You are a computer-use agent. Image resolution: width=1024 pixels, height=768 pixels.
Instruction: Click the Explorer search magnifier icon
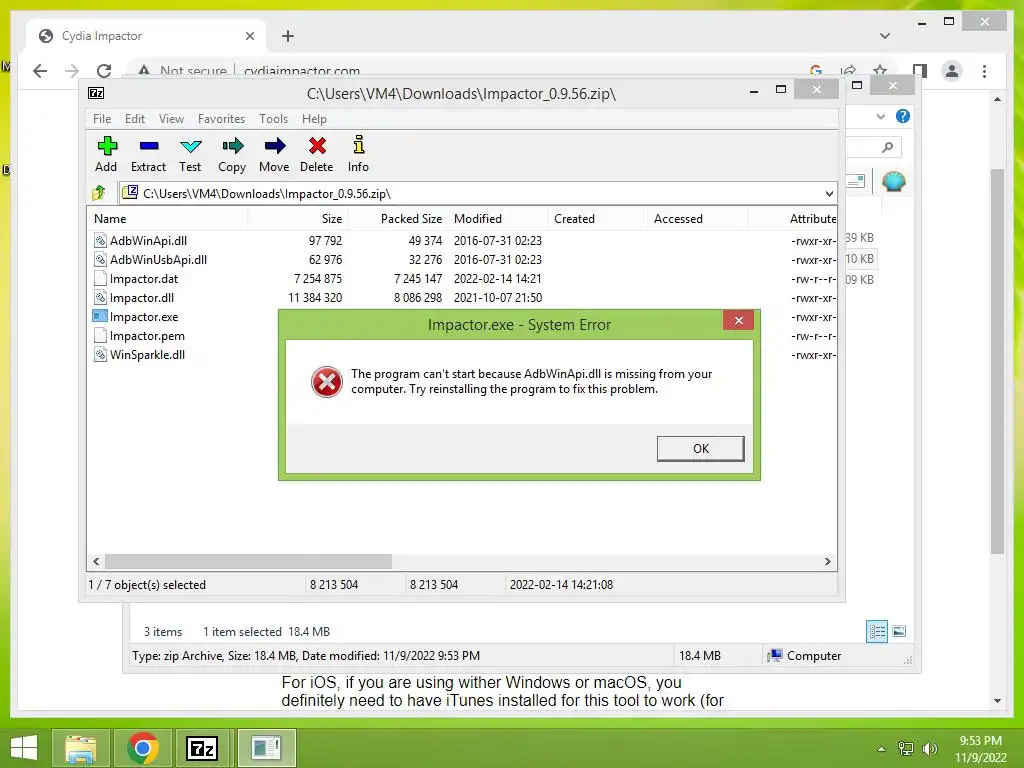click(887, 147)
